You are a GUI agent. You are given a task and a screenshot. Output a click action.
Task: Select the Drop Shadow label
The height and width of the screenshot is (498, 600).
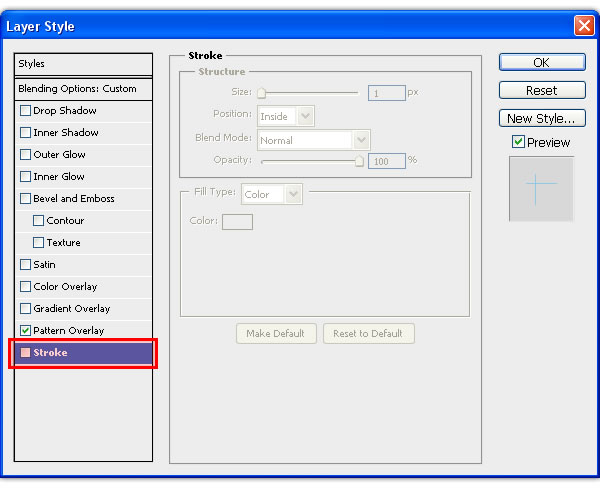coord(65,111)
